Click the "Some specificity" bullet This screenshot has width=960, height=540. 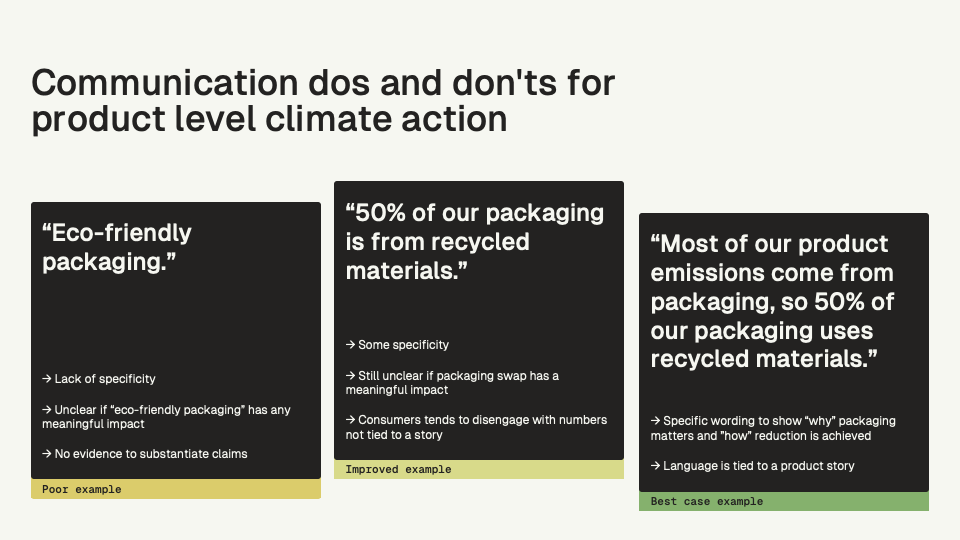point(398,345)
